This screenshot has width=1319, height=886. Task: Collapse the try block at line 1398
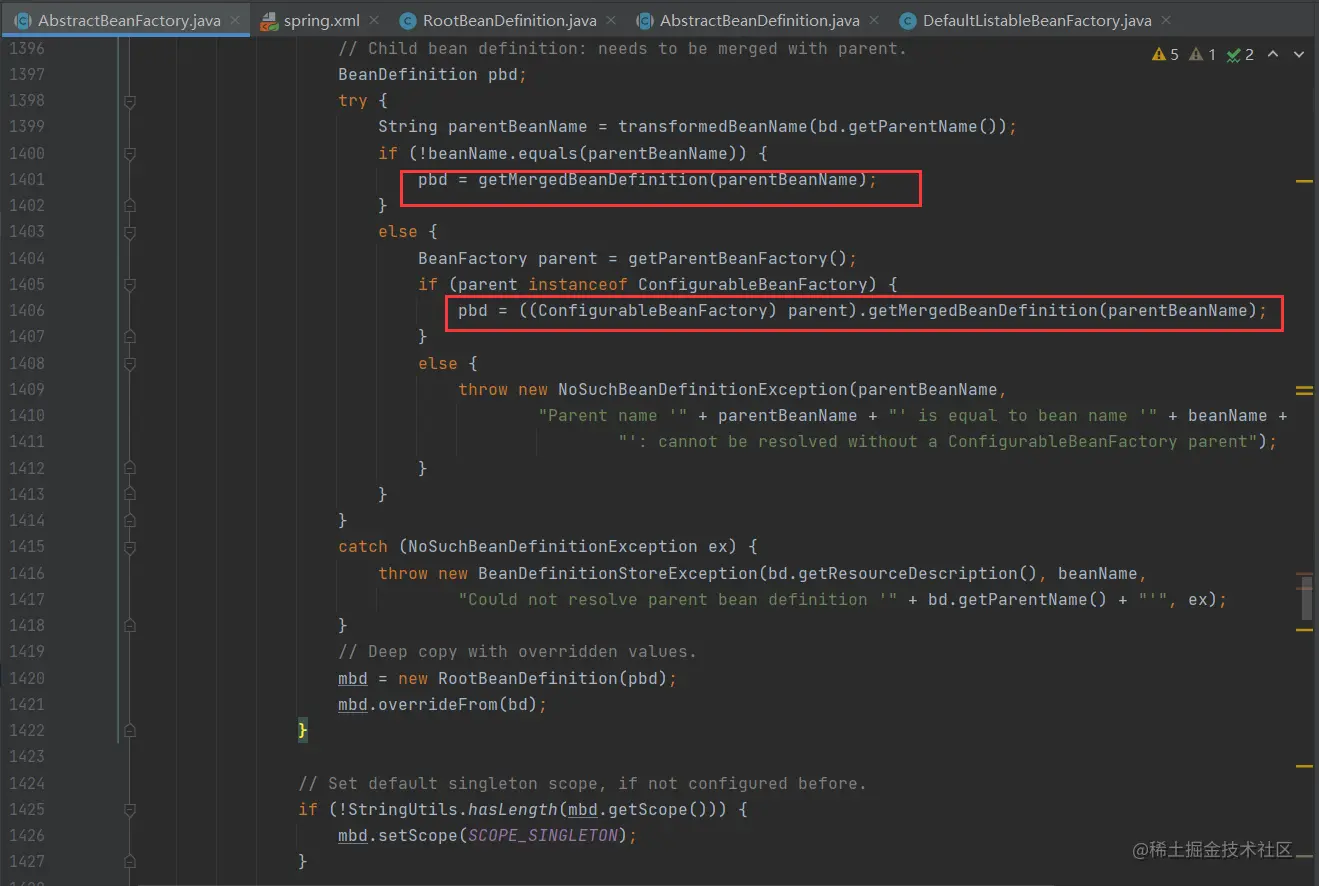tap(129, 101)
